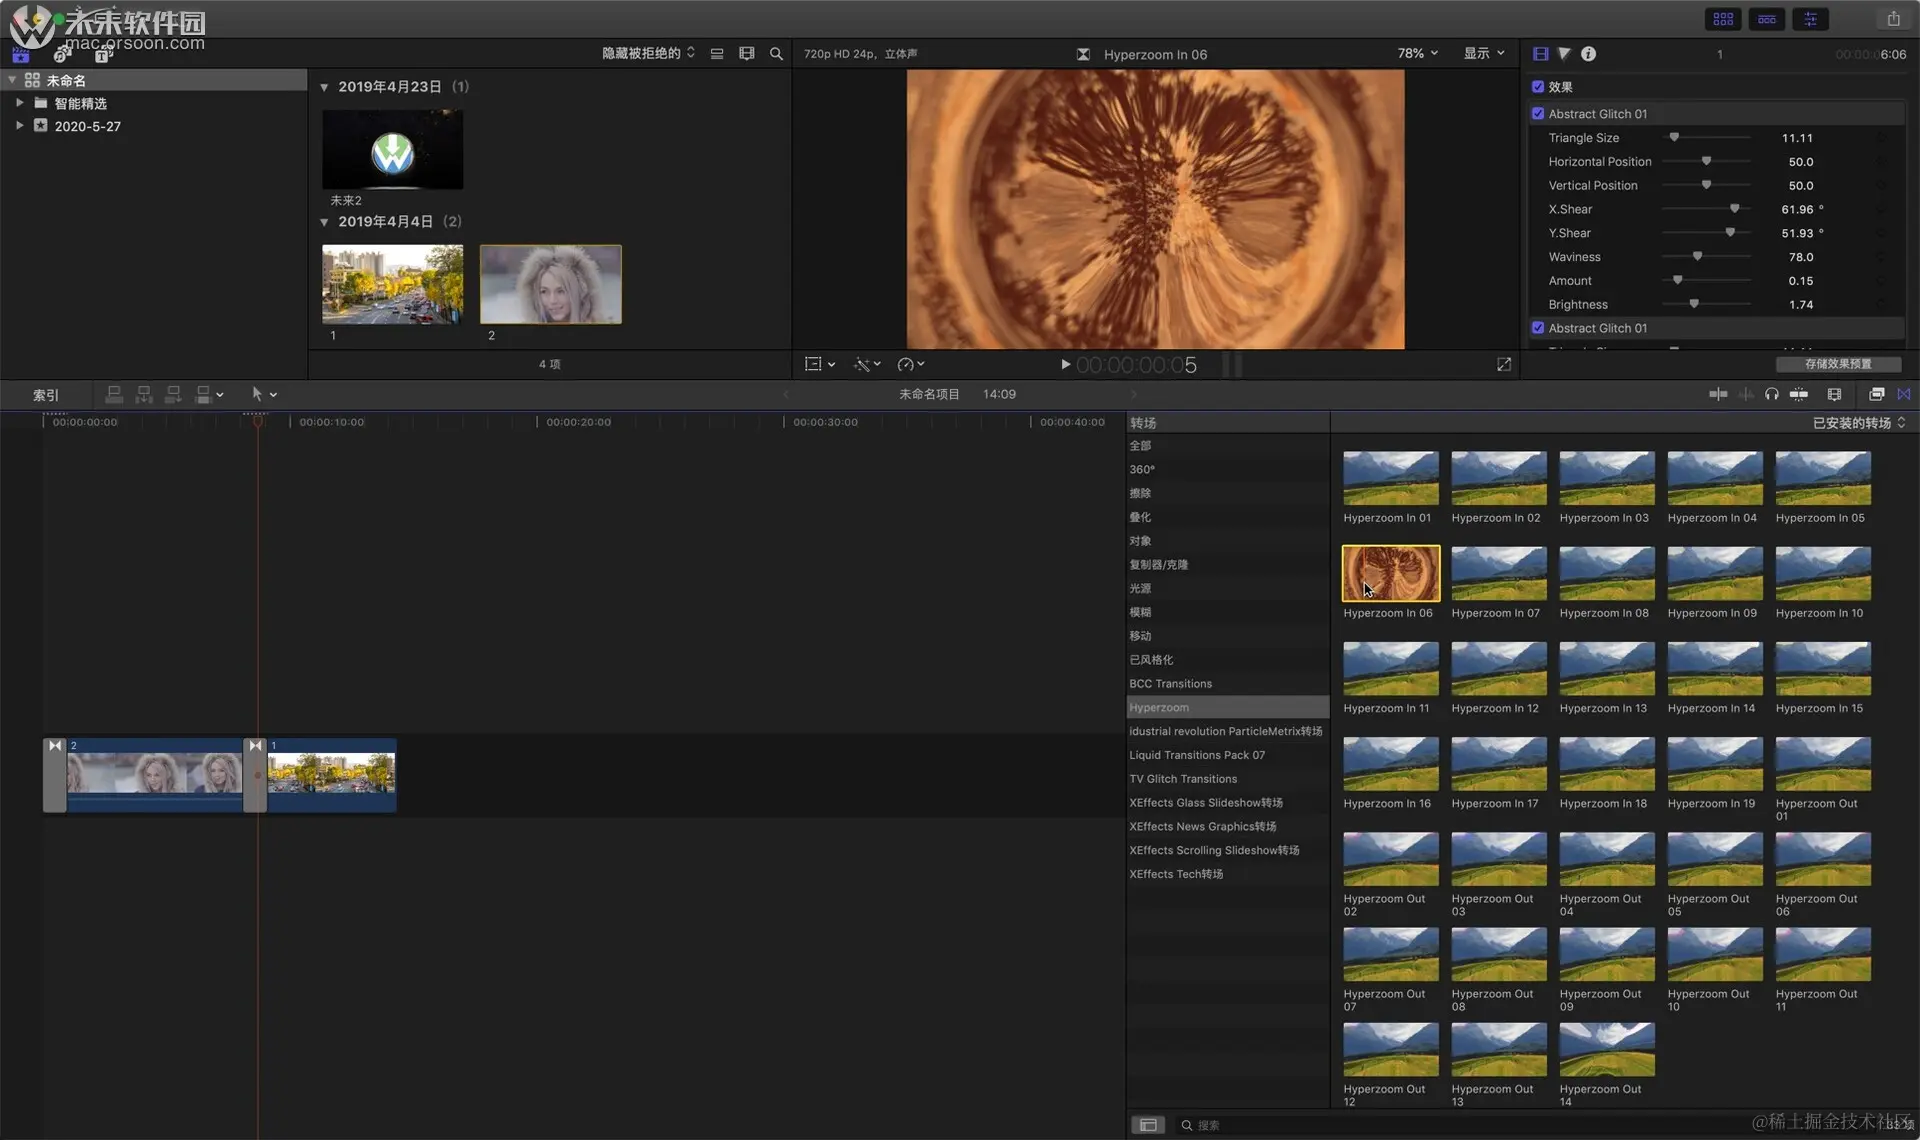Viewport: 1920px width, 1140px height.
Task: Expand the 智能精选 folder
Action: (19, 103)
